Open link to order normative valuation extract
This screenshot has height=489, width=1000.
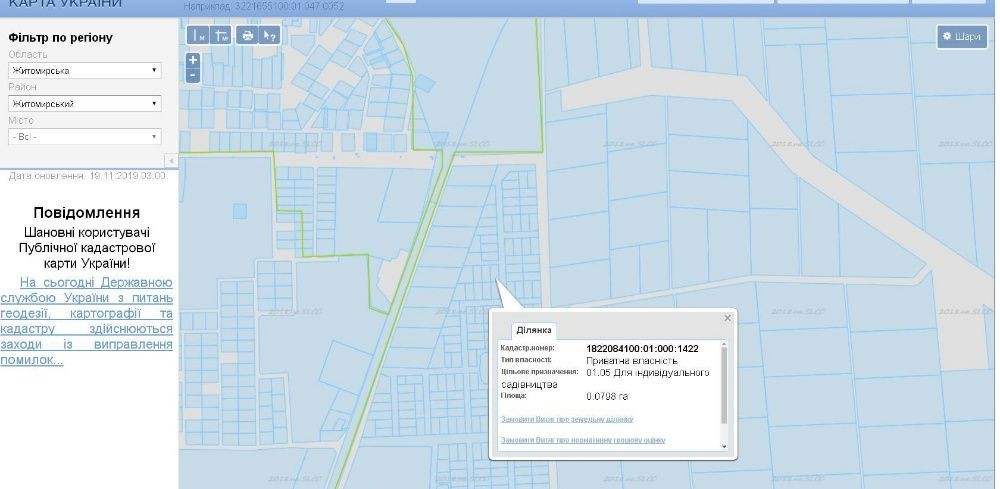[583, 440]
